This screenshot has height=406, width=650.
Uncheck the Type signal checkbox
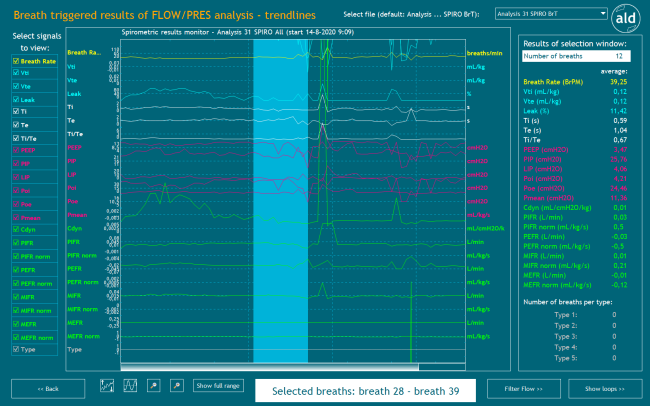point(16,350)
